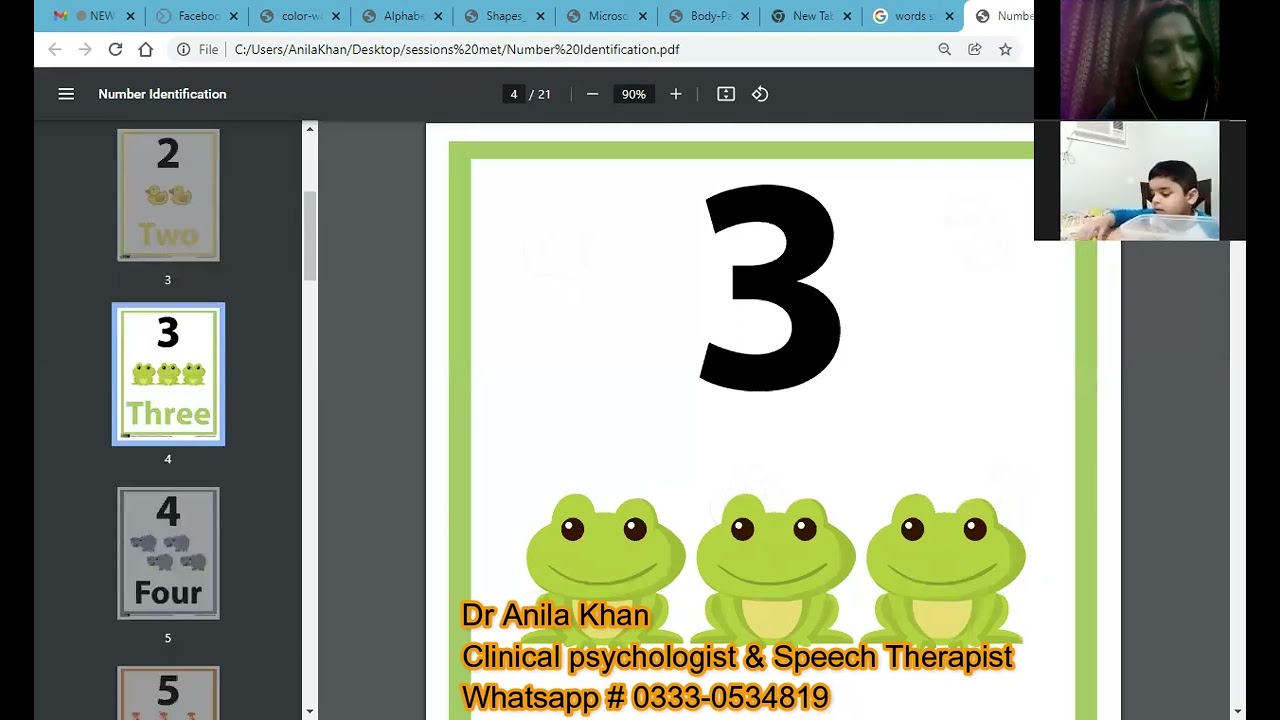Open the Four page thumbnail
The width and height of the screenshot is (1280, 720).
[168, 553]
